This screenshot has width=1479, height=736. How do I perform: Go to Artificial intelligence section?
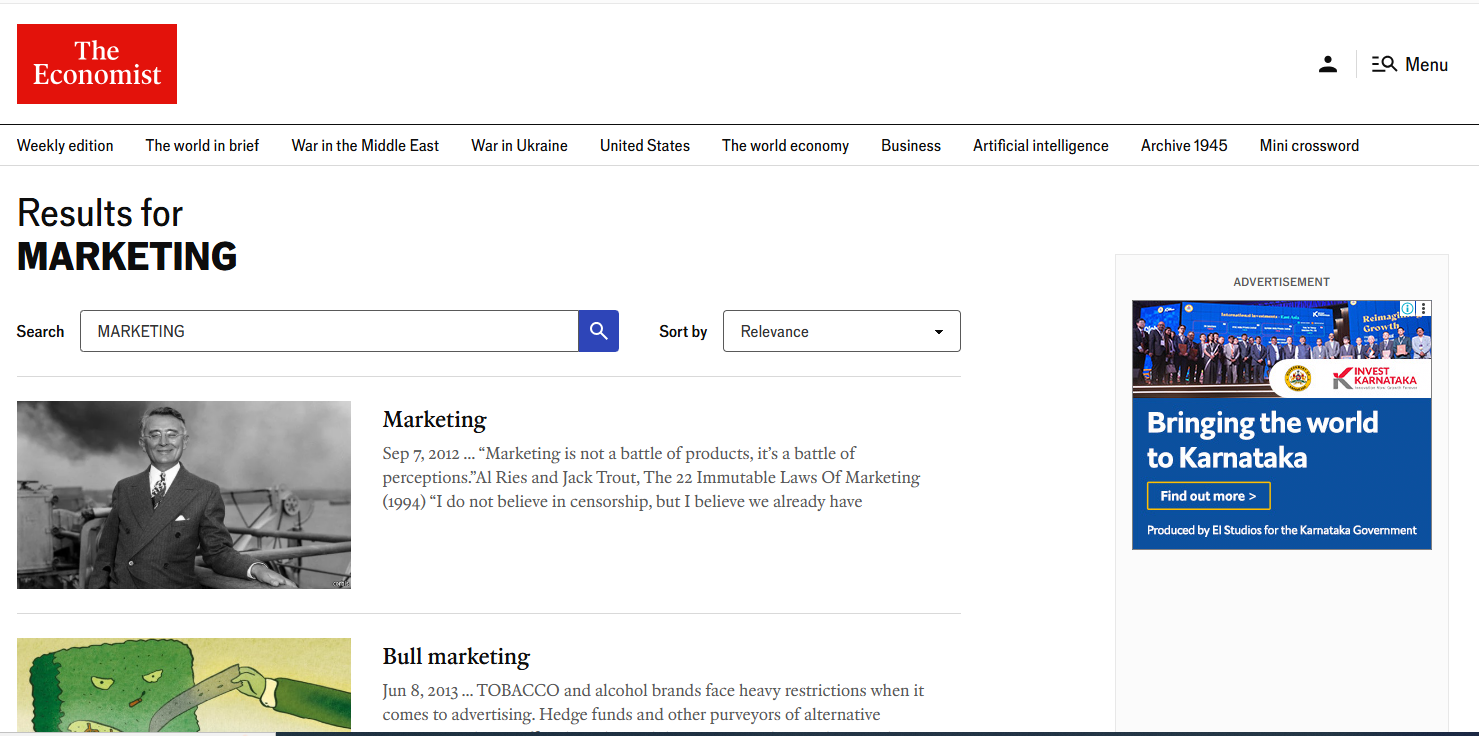1040,146
